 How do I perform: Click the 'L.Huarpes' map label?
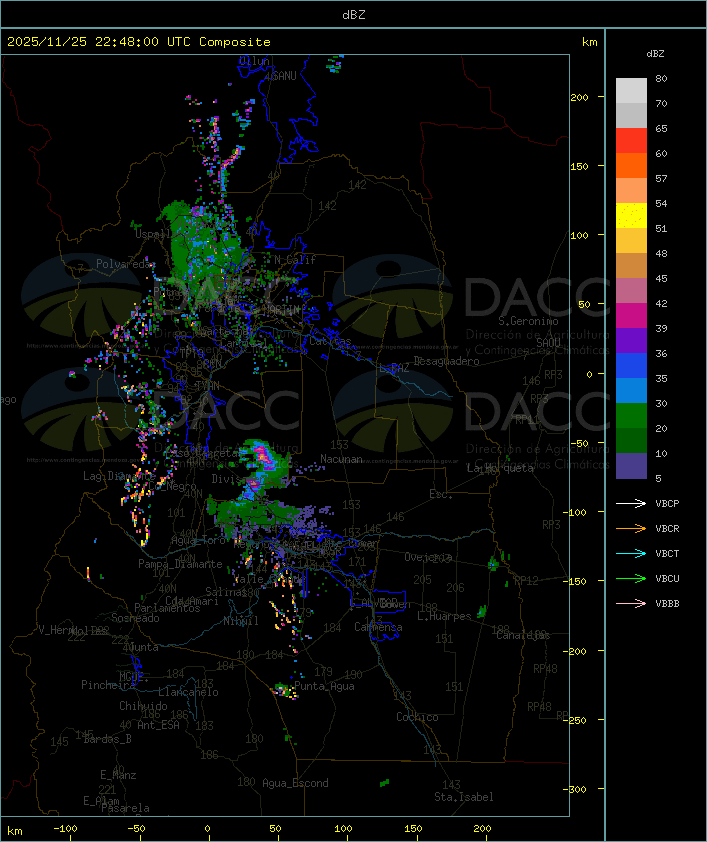coord(444,616)
